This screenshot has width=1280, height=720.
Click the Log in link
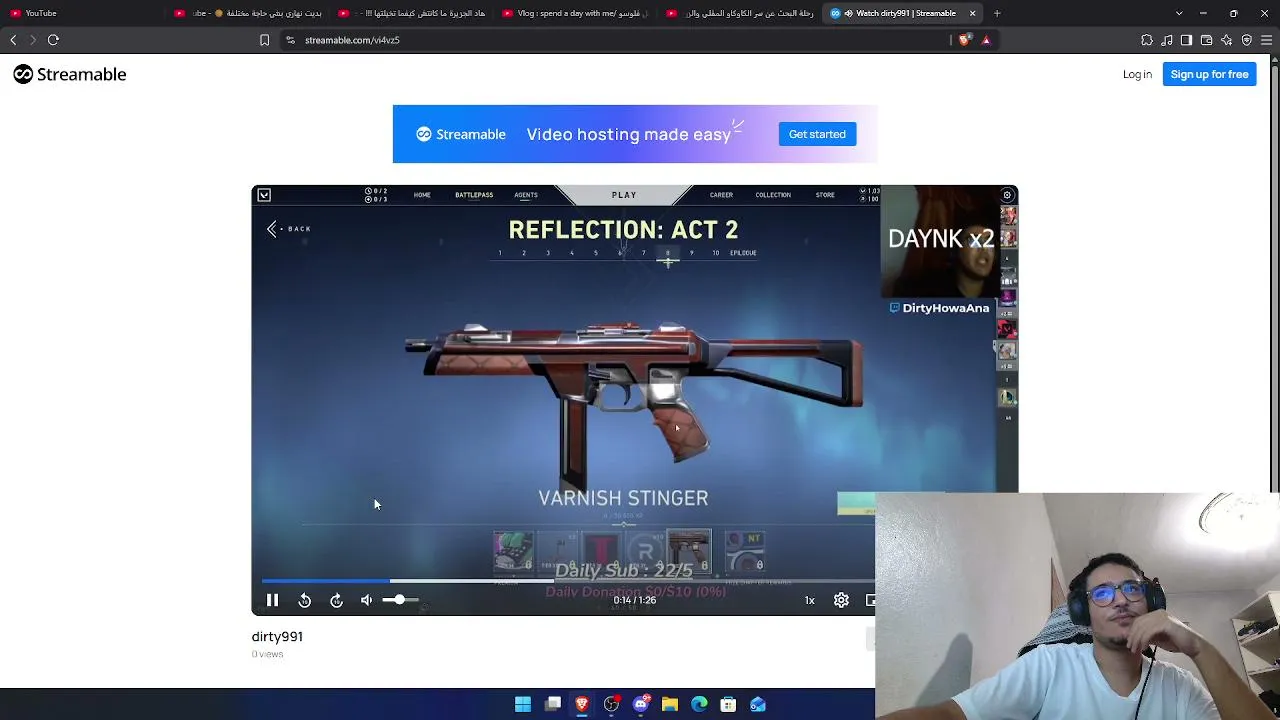coord(1137,74)
